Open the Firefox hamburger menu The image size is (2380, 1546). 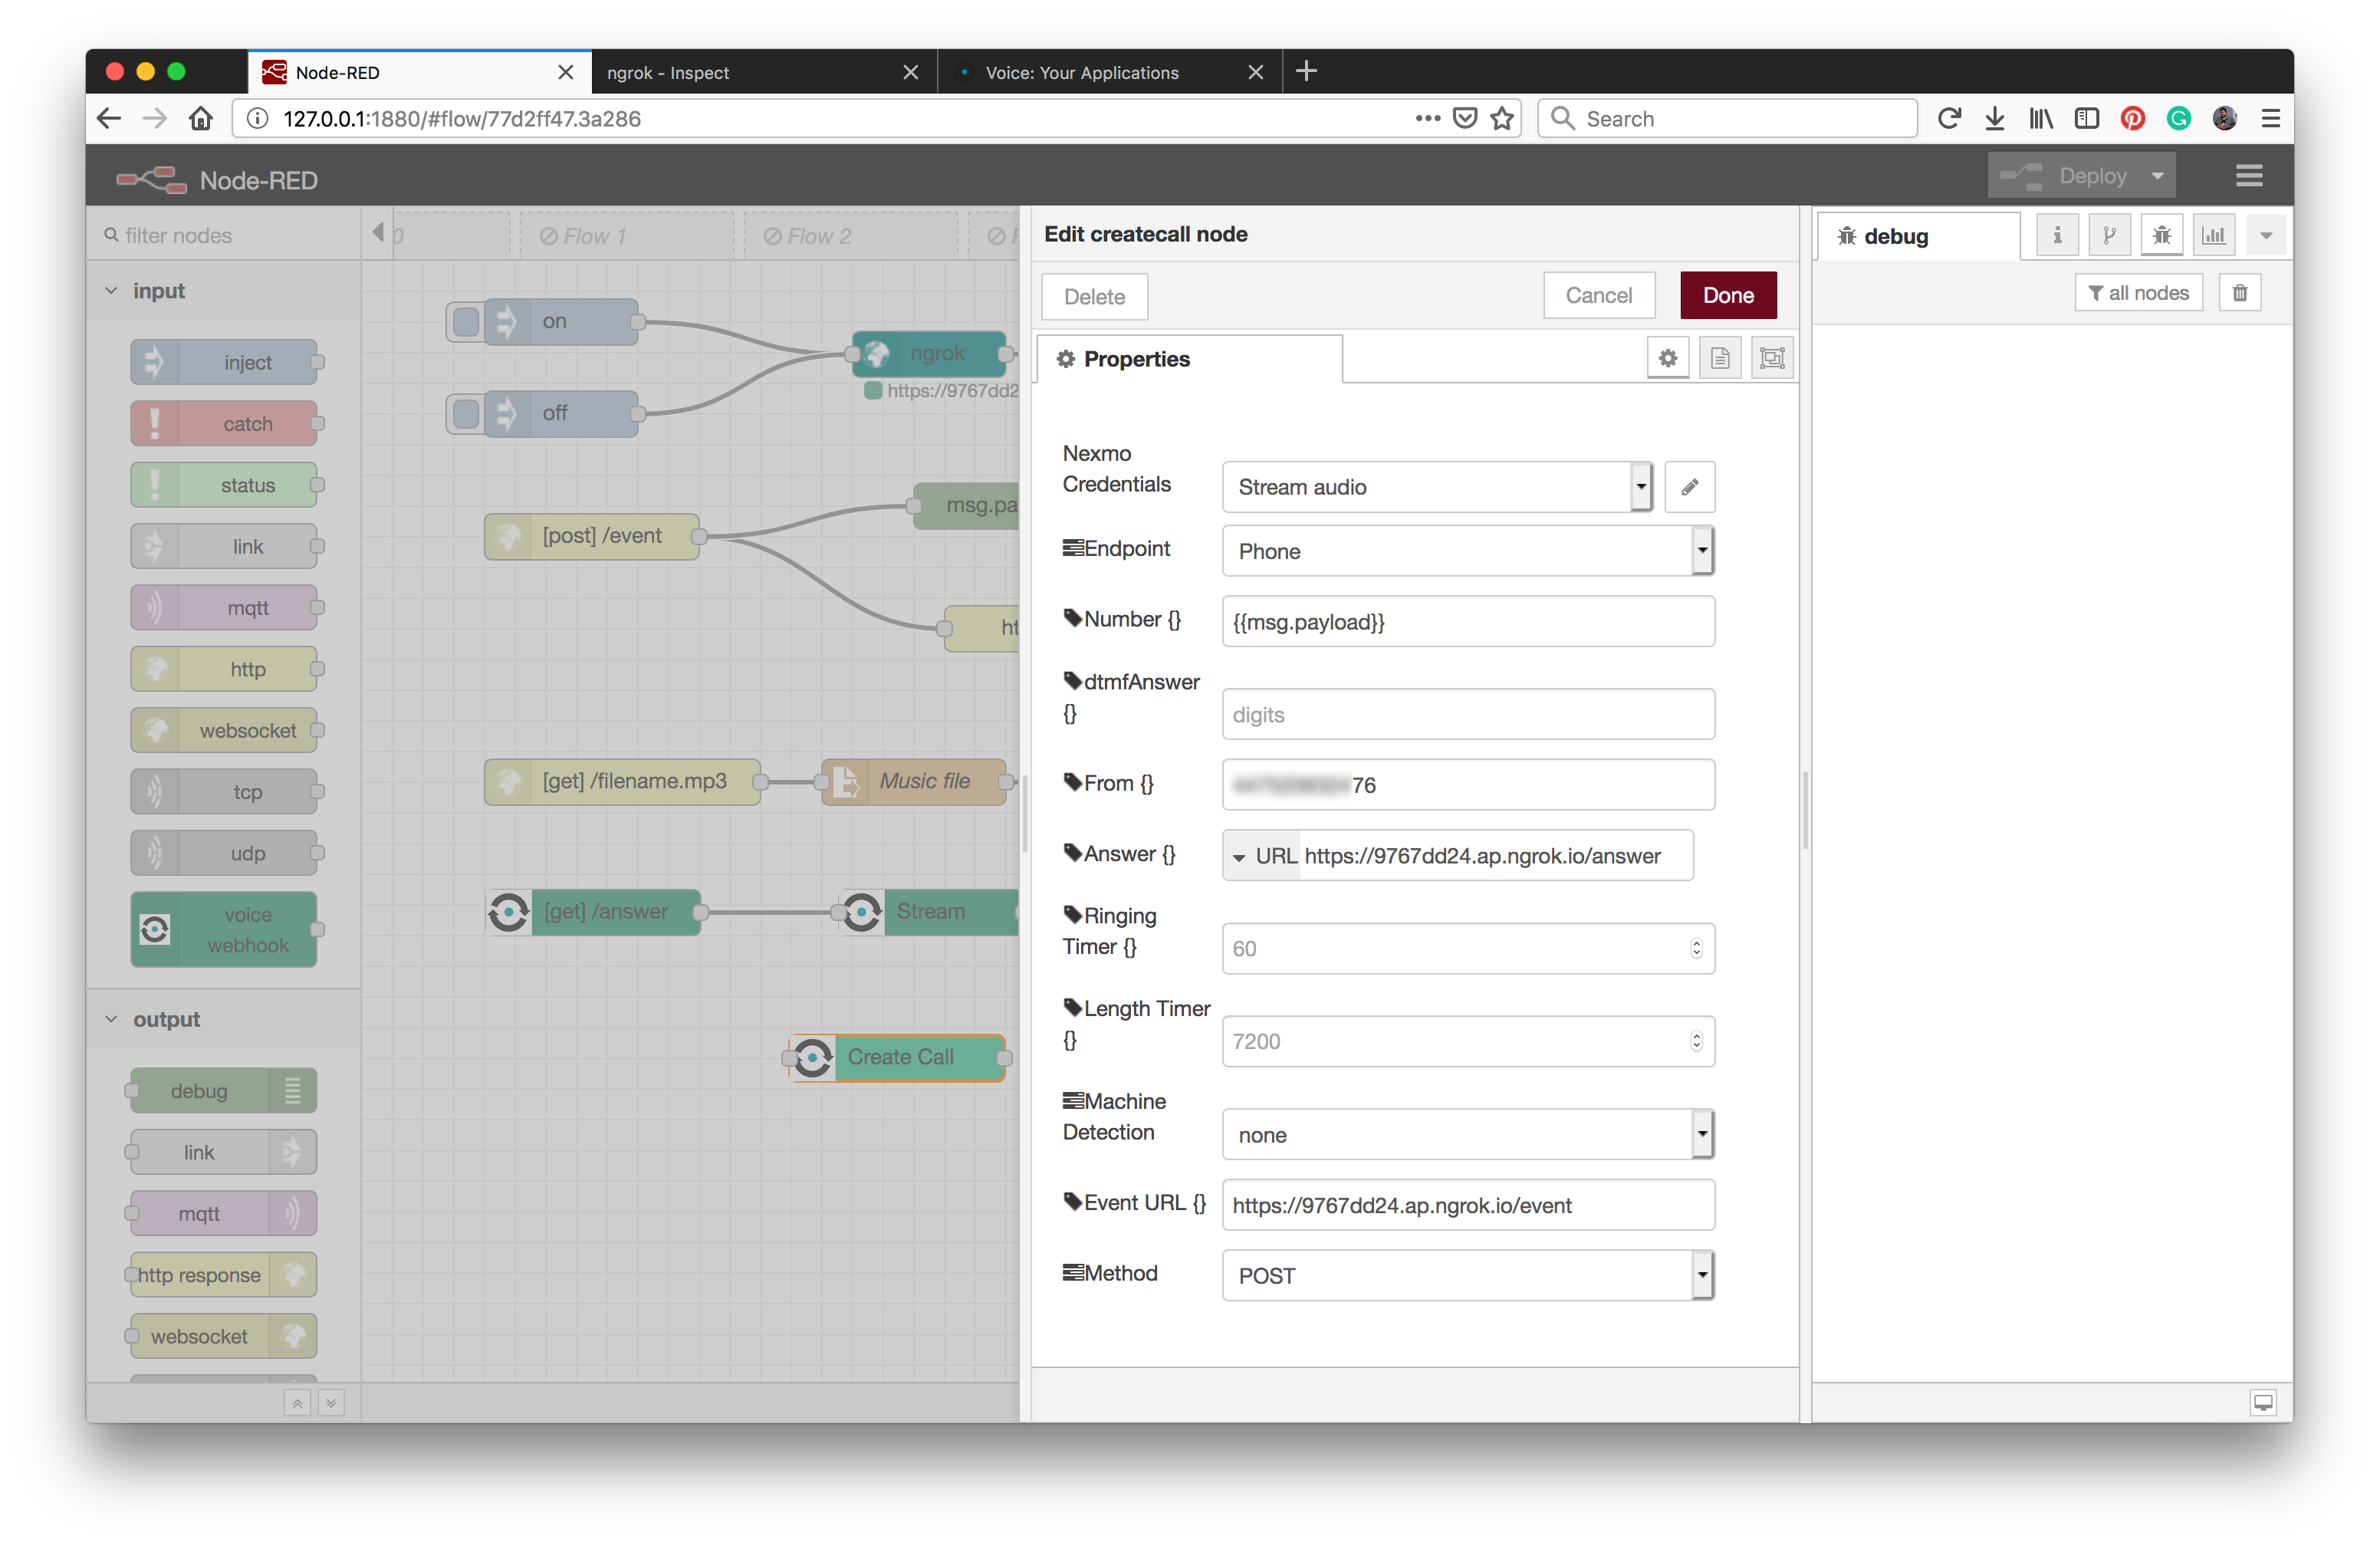[x=2271, y=119]
